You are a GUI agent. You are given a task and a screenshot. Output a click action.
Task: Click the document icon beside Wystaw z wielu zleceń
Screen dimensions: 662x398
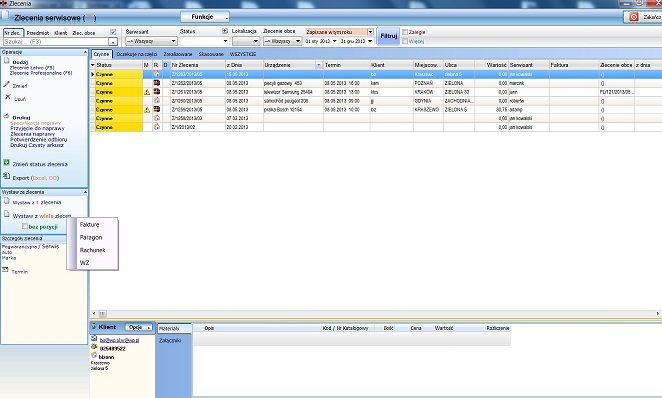[6, 214]
